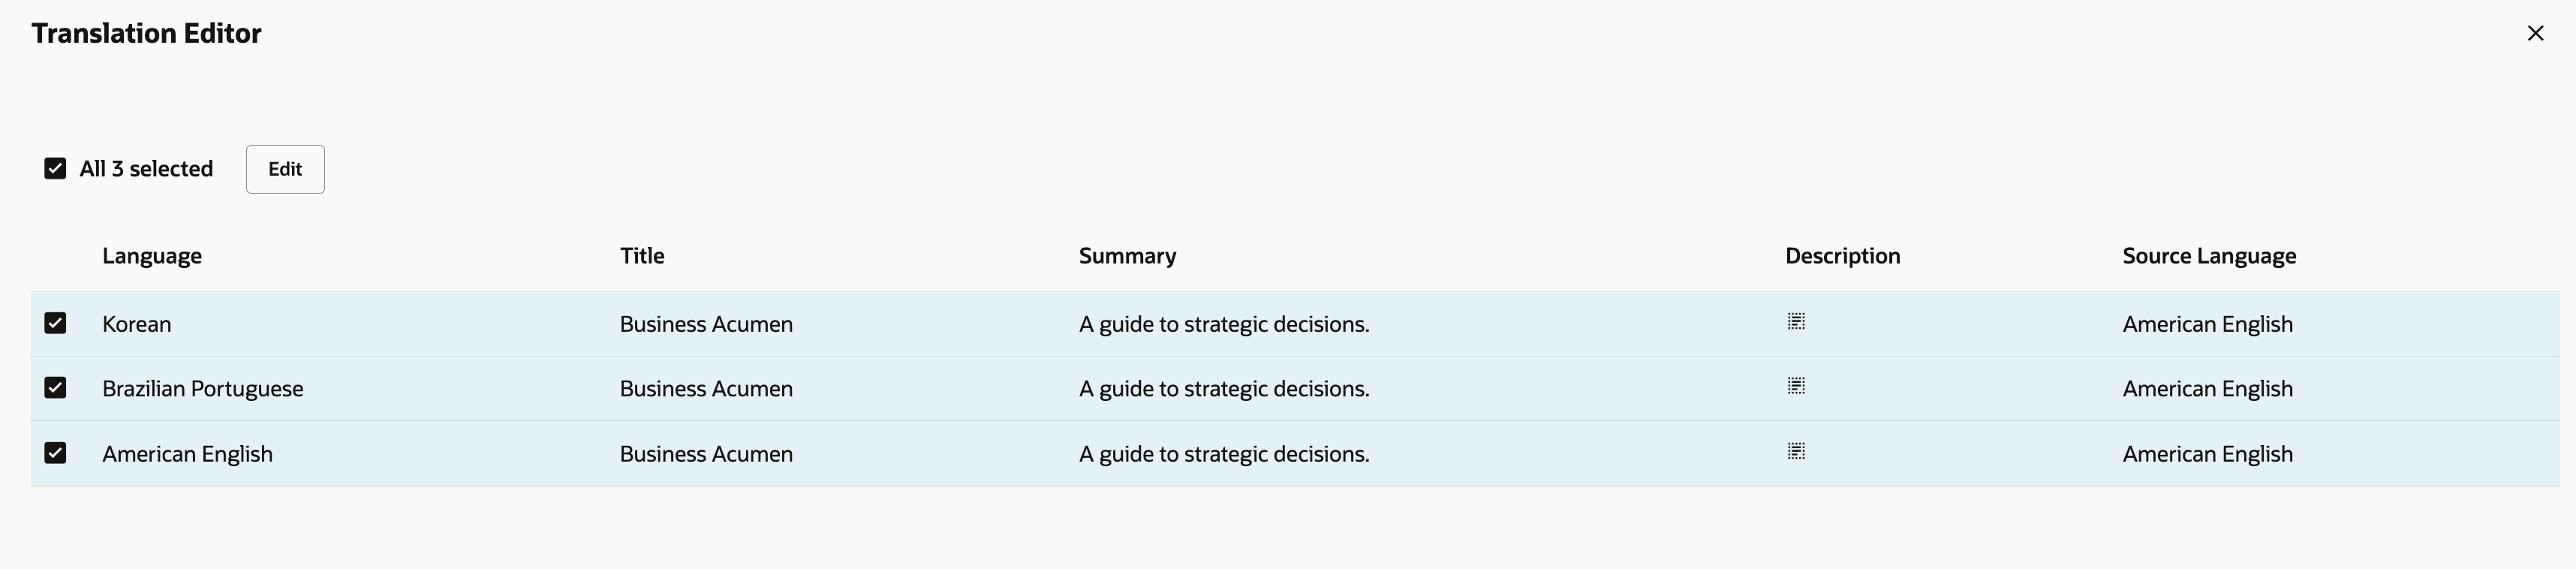Uncheck the Korean row checkbox
The image size is (2576, 569).
click(55, 323)
